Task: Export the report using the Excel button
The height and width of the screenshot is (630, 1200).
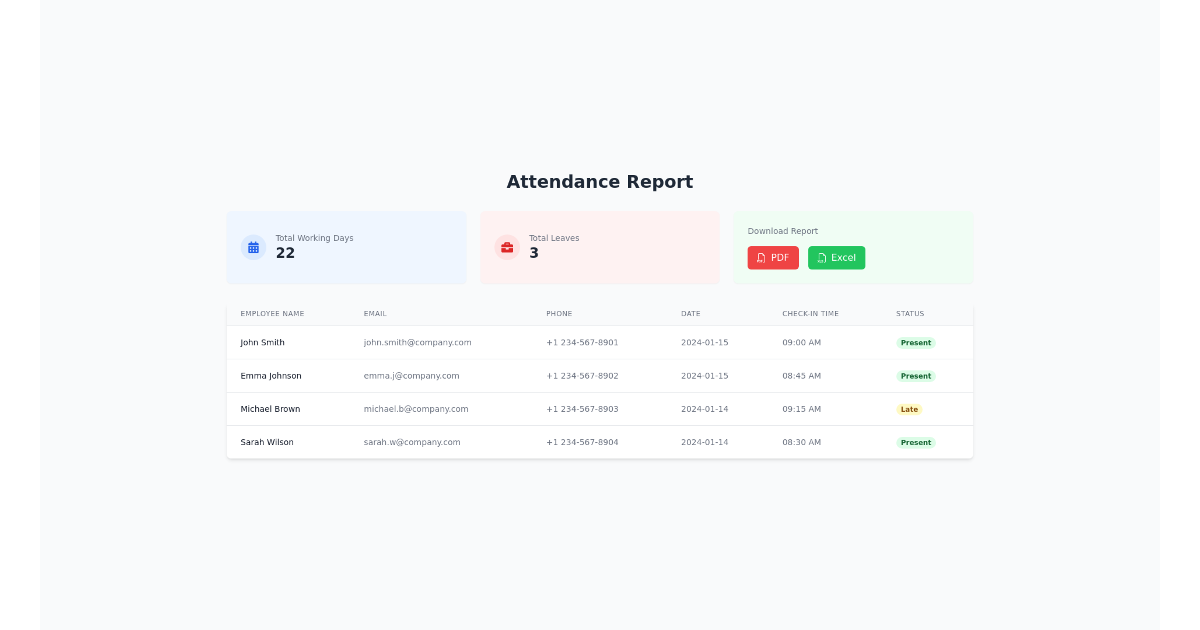Action: tap(836, 257)
